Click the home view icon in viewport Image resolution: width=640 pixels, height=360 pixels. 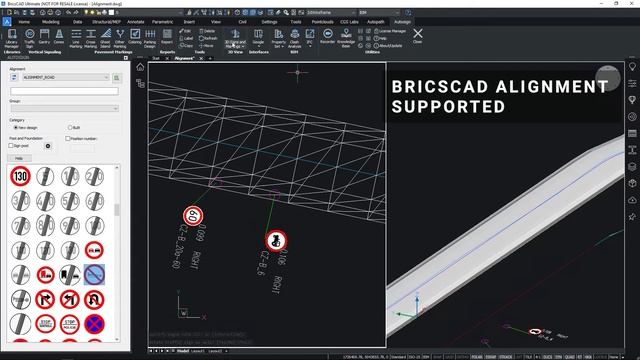140,67
